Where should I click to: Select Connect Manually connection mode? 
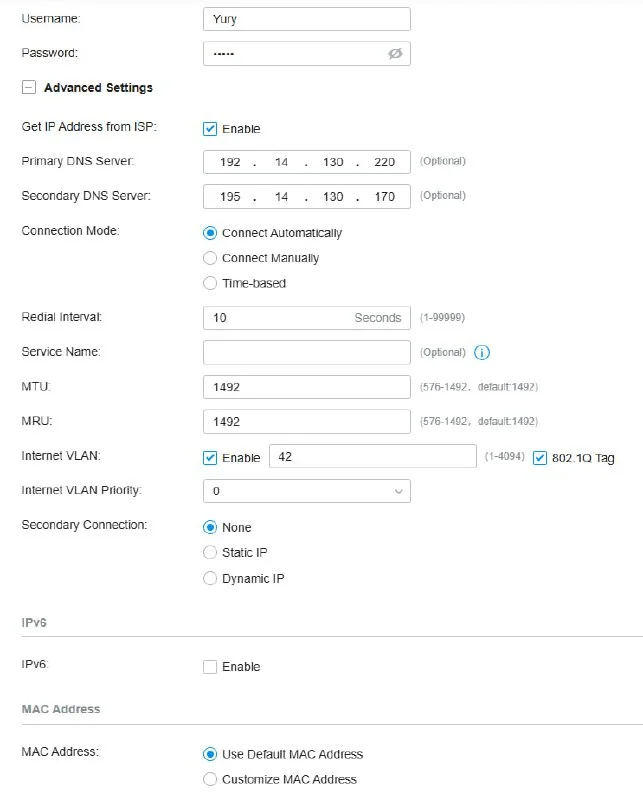(210, 258)
